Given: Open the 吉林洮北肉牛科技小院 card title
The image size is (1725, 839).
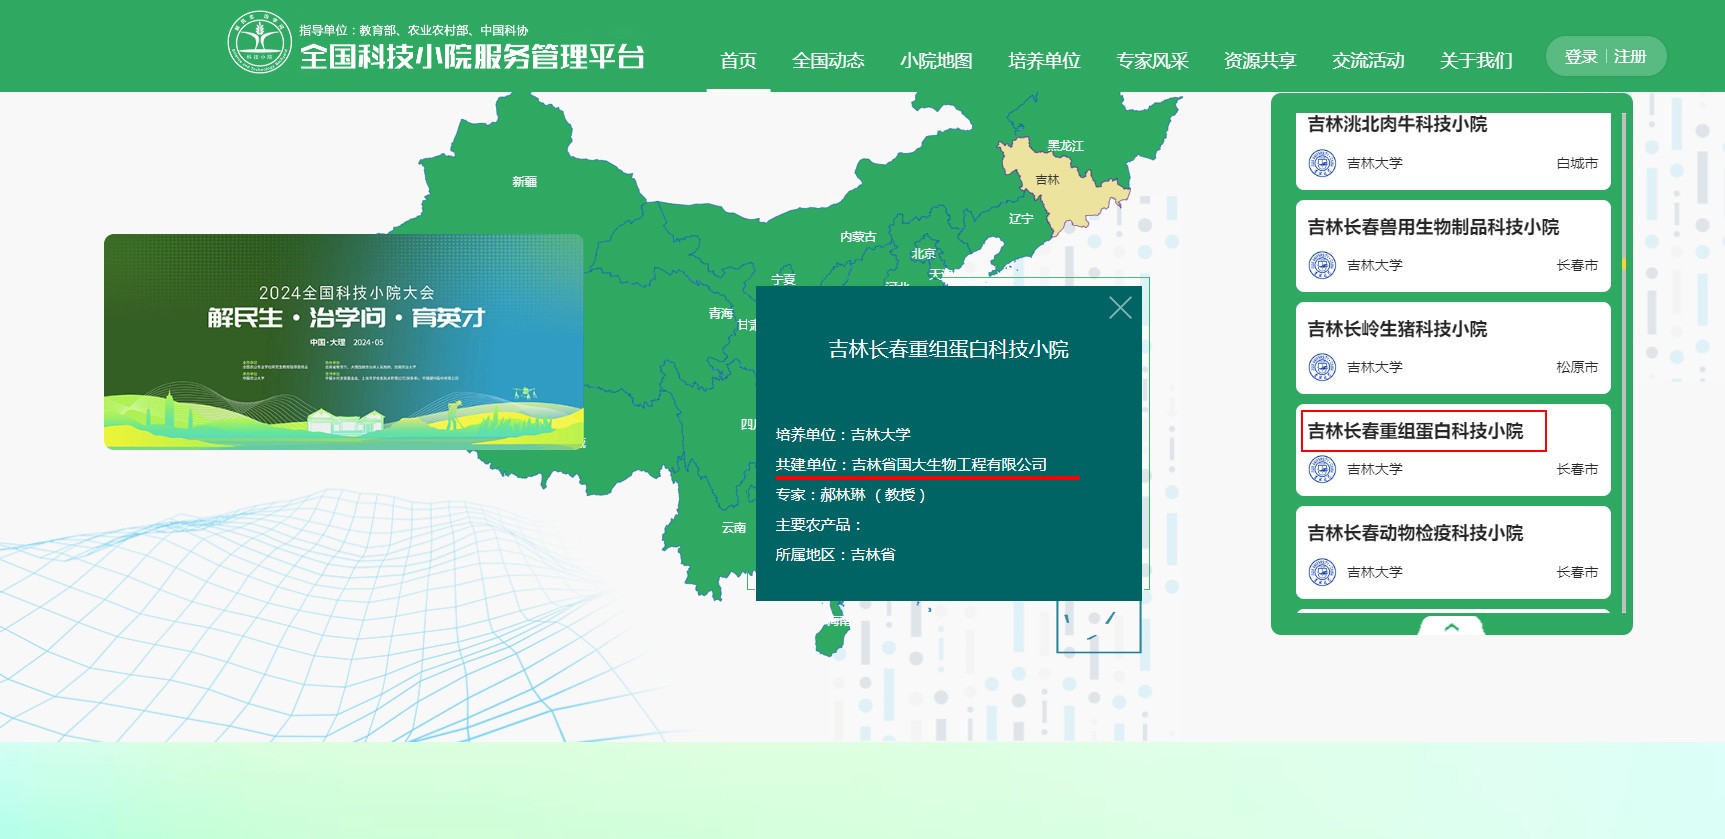Looking at the screenshot, I should [1397, 124].
